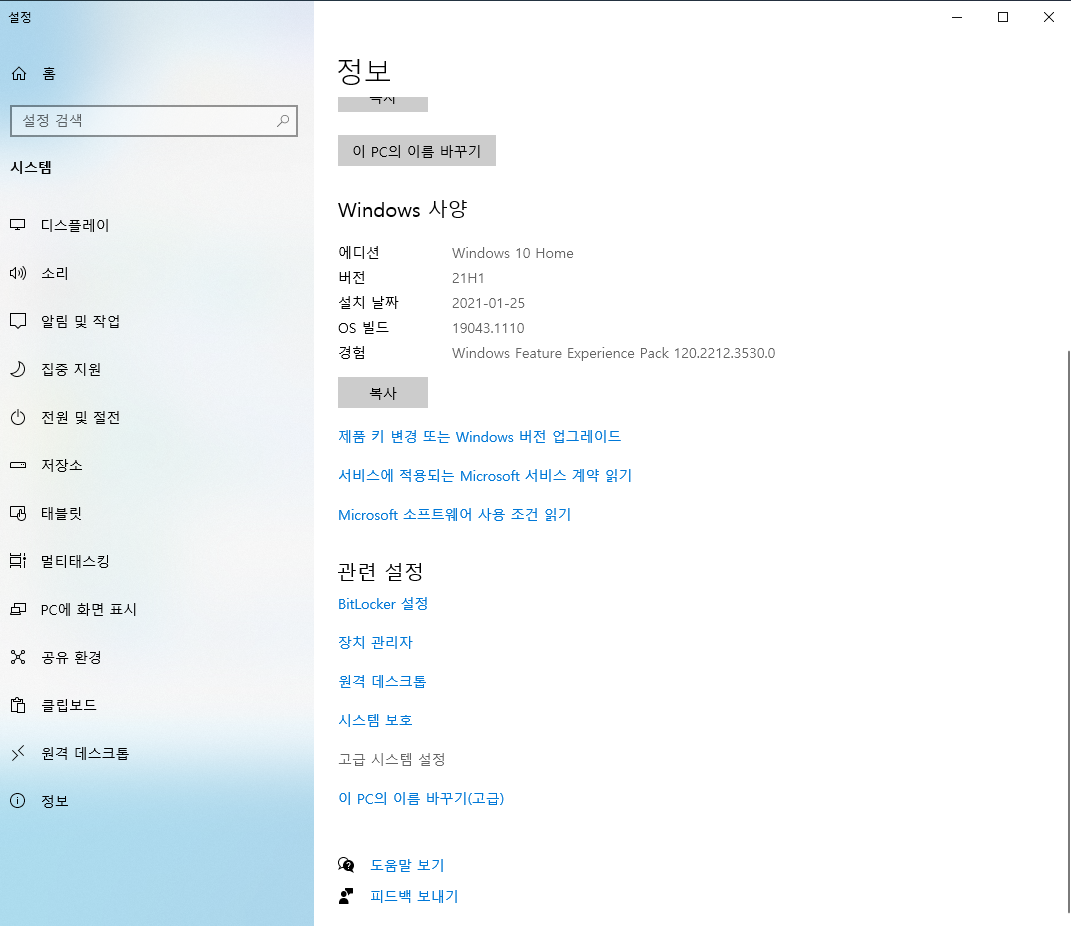Click the 이 PC의 이름 바꾸기 button
Screen dimensions: 1071x926
click(417, 151)
